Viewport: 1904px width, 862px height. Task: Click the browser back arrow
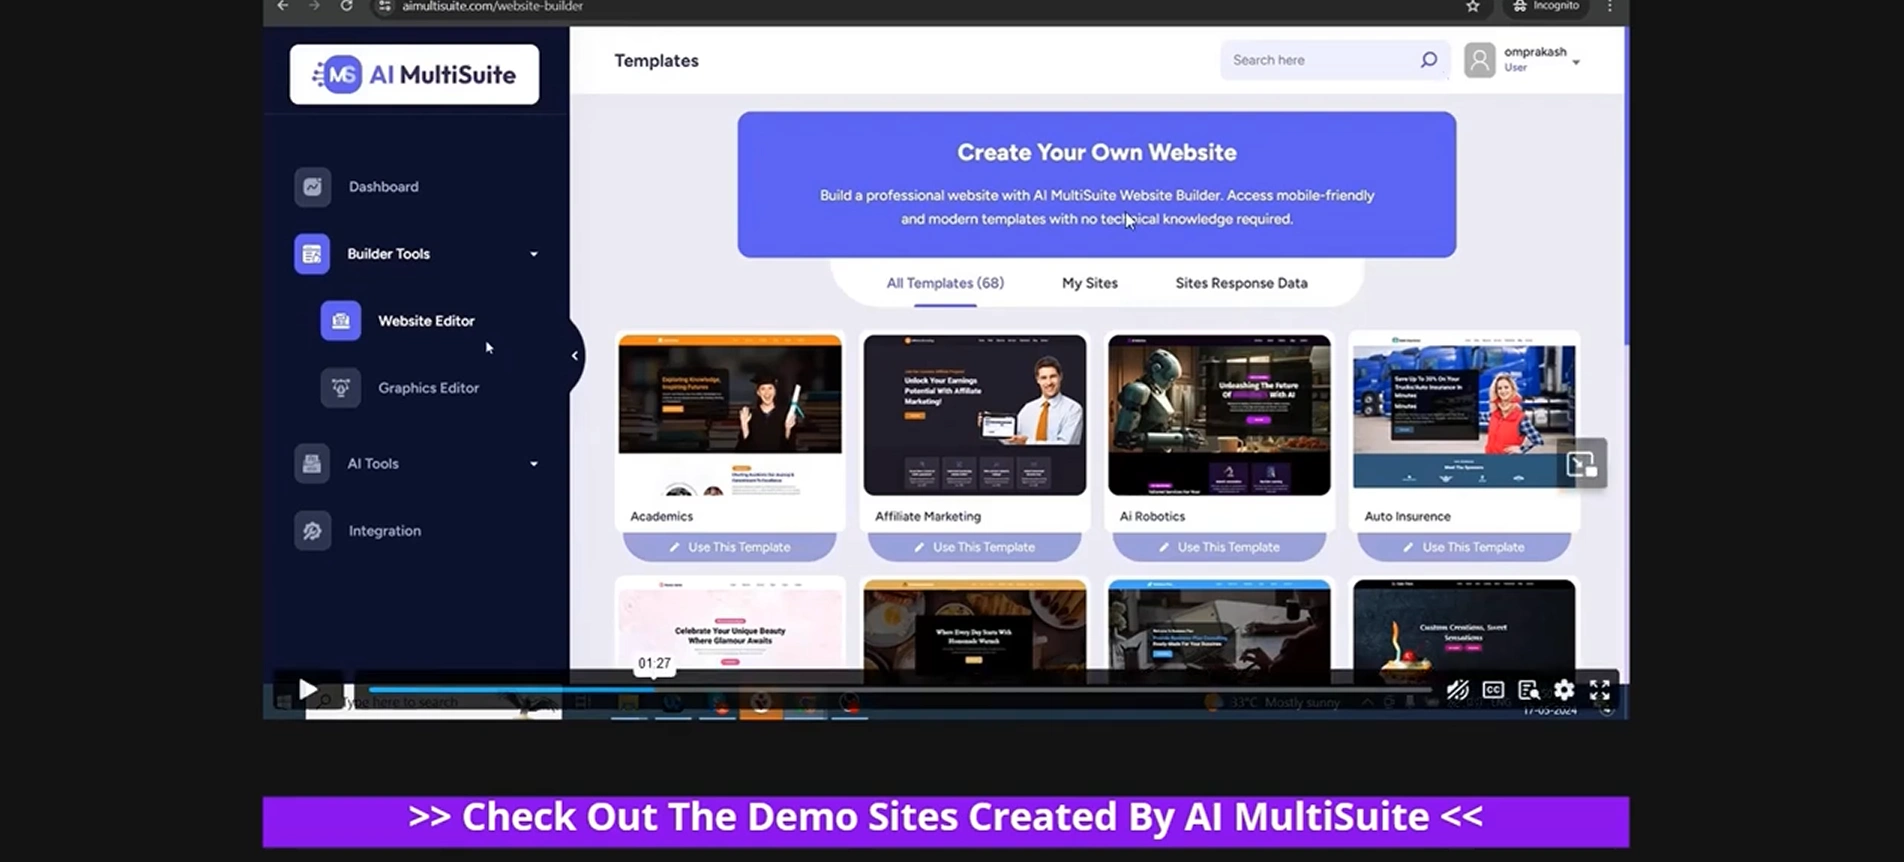coord(283,6)
